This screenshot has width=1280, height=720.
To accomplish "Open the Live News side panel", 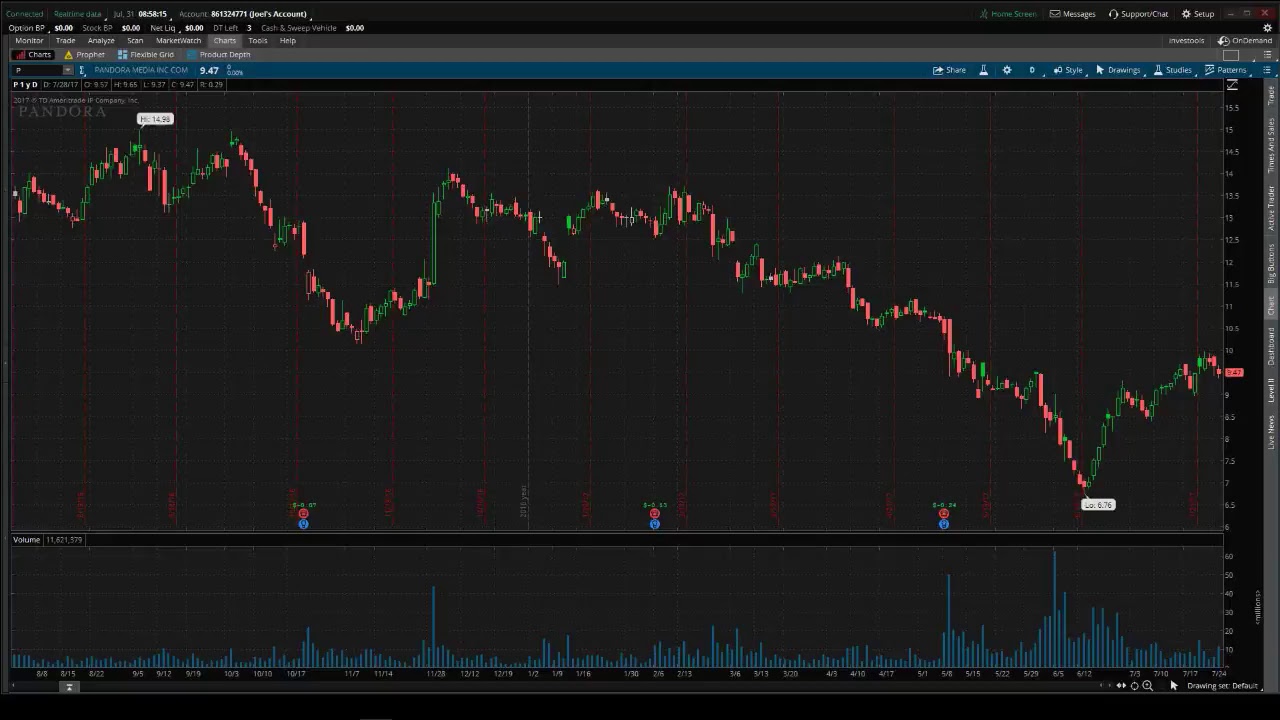I will click(1271, 432).
